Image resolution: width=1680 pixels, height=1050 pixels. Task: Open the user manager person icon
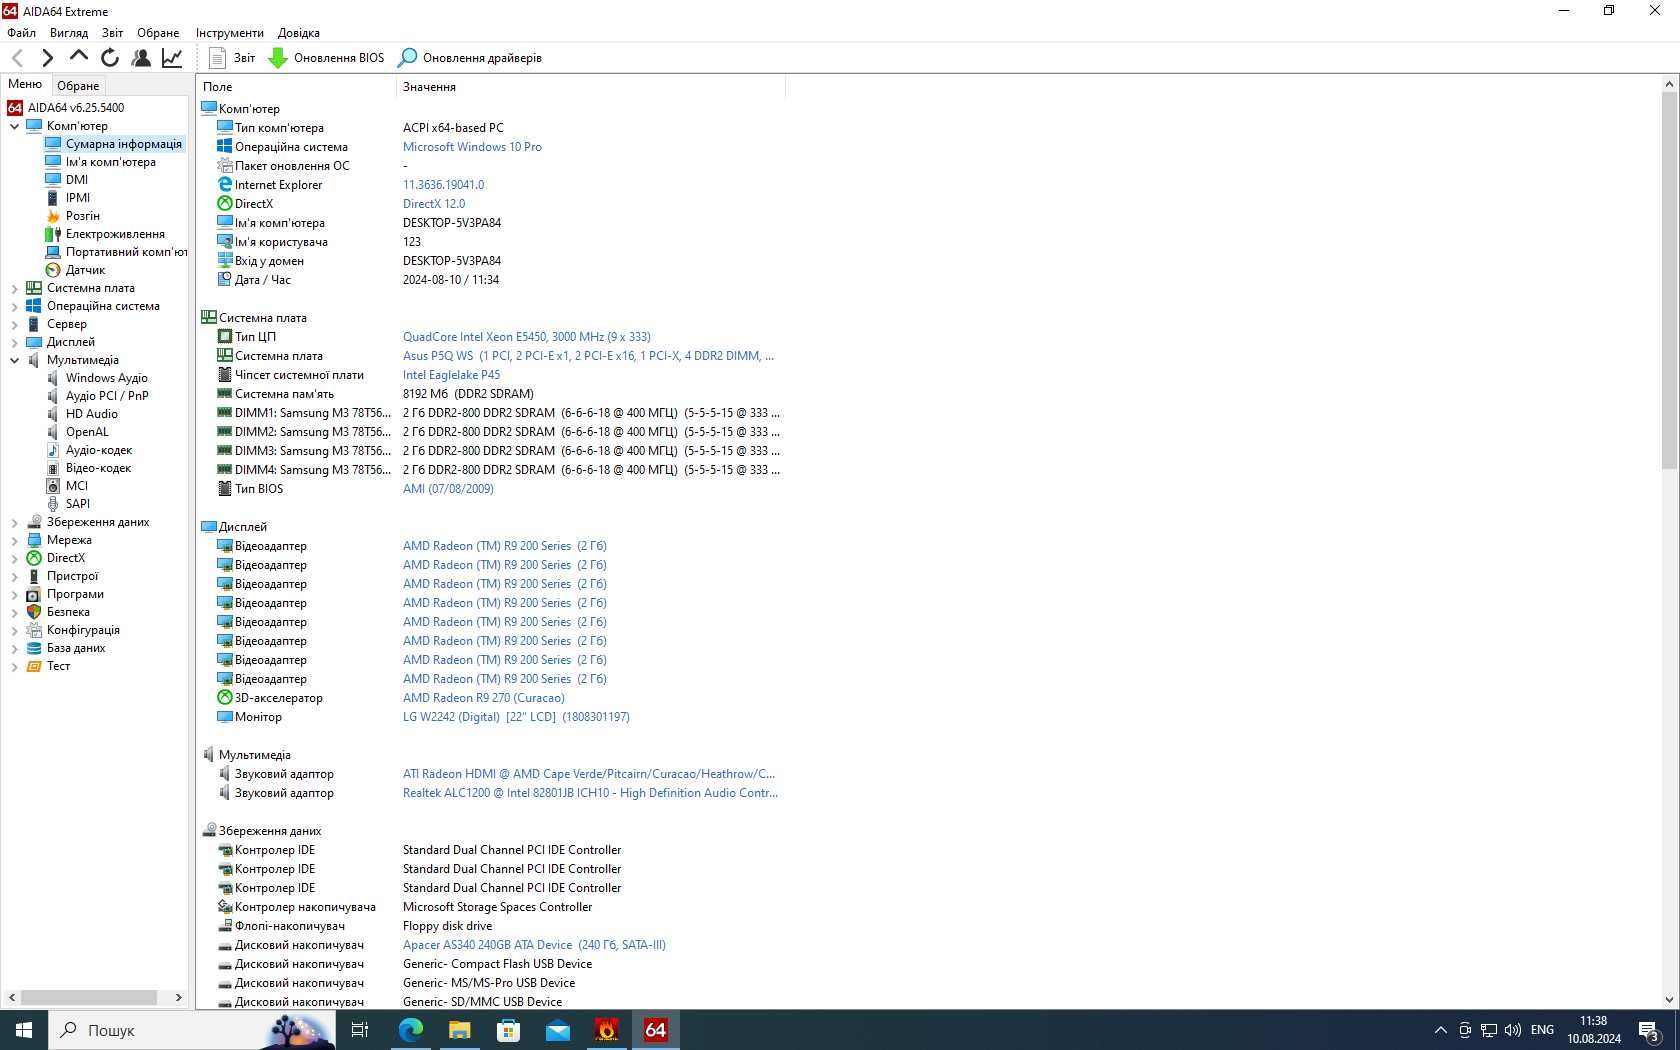click(141, 58)
